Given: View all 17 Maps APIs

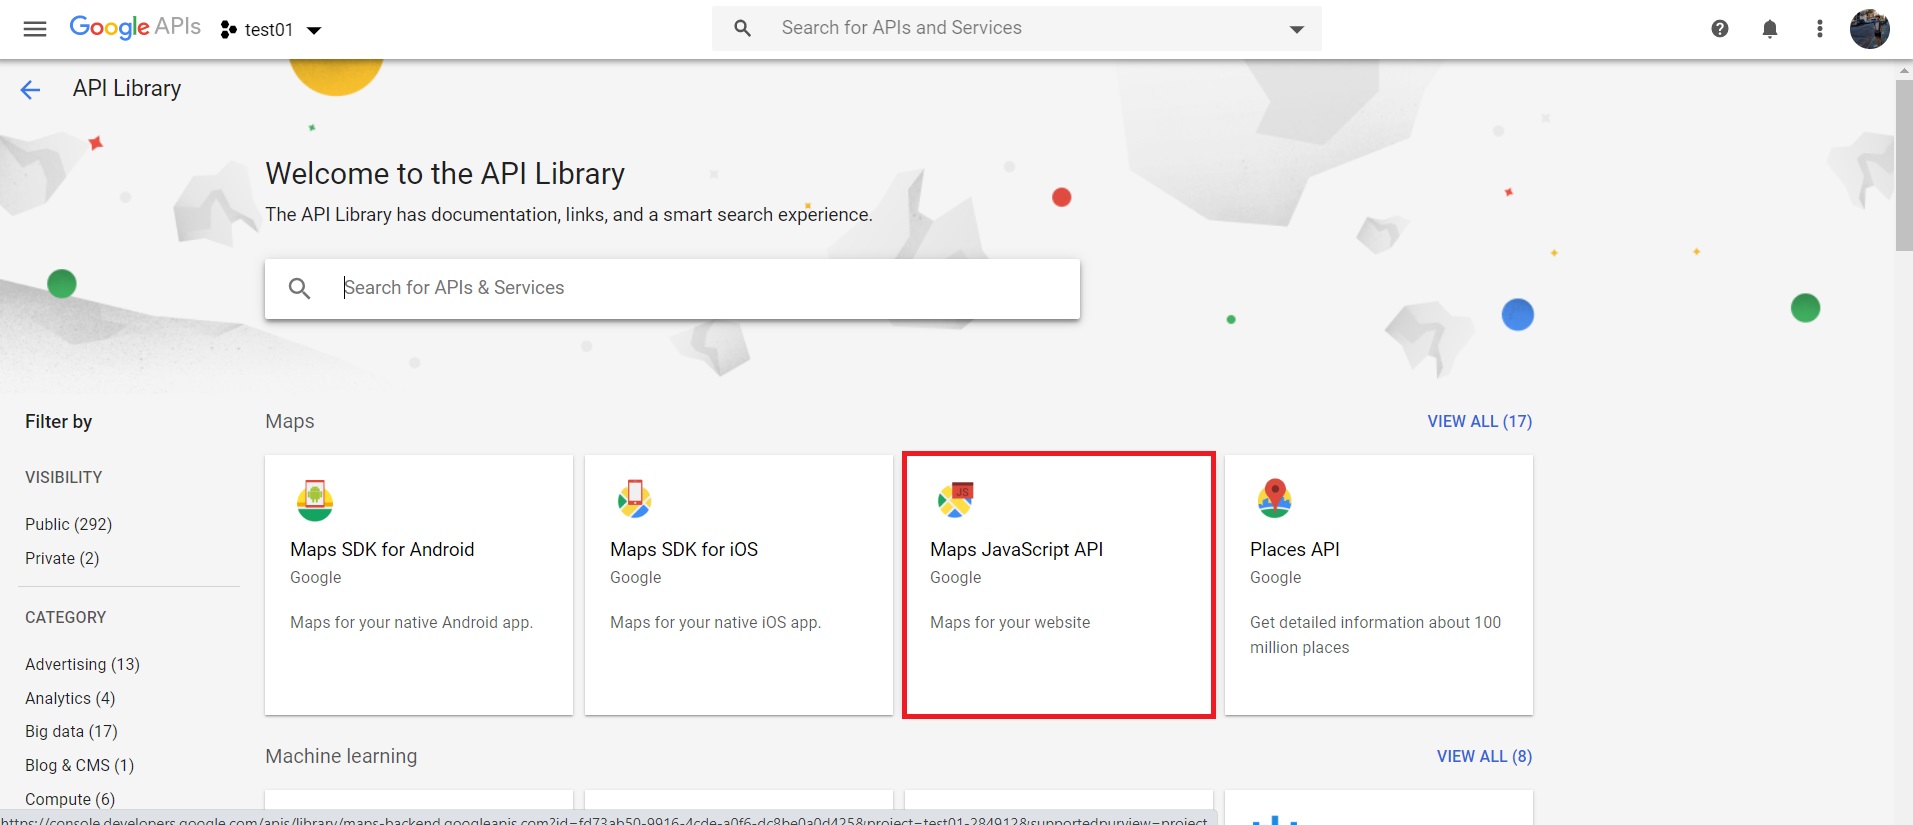Looking at the screenshot, I should click(1479, 421).
